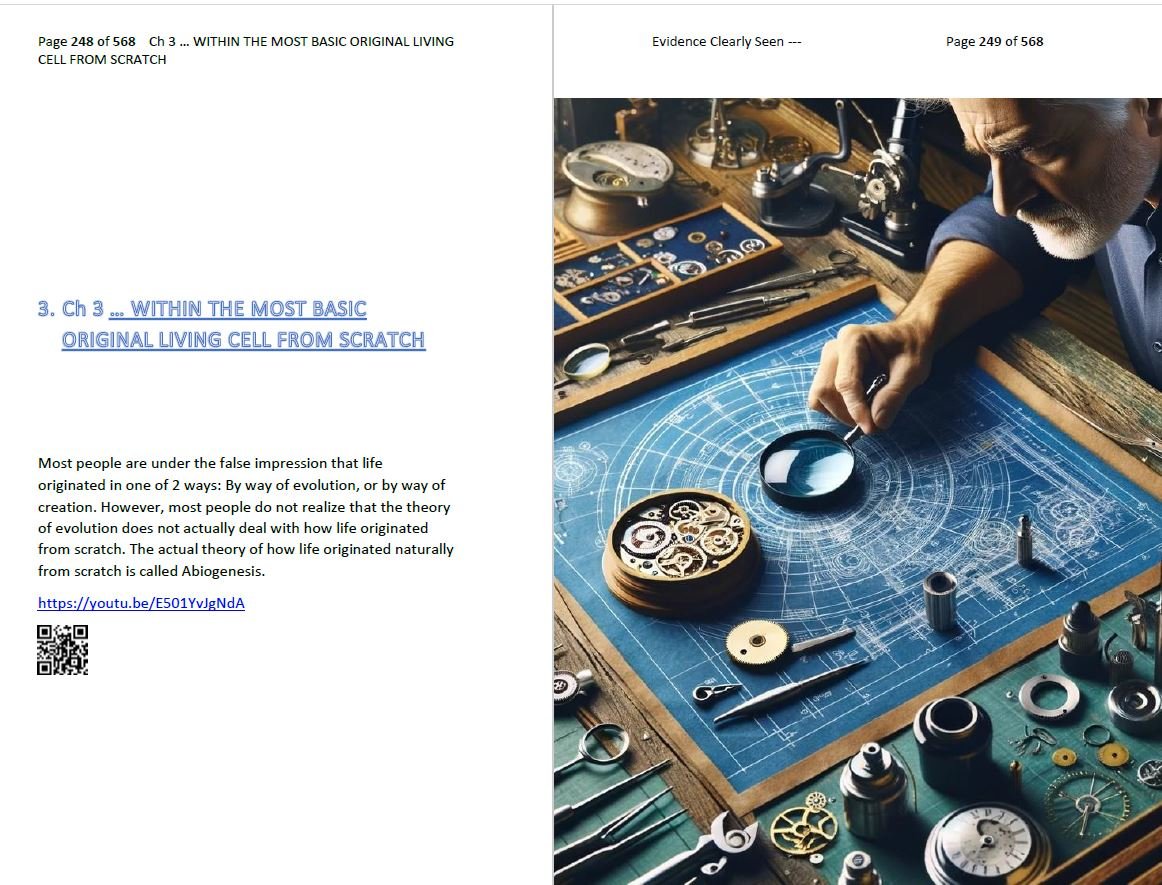Click heading line 'WITHIN THE MOST BASIC'
The width and height of the screenshot is (1162, 885).
pyautogui.click(x=248, y=308)
